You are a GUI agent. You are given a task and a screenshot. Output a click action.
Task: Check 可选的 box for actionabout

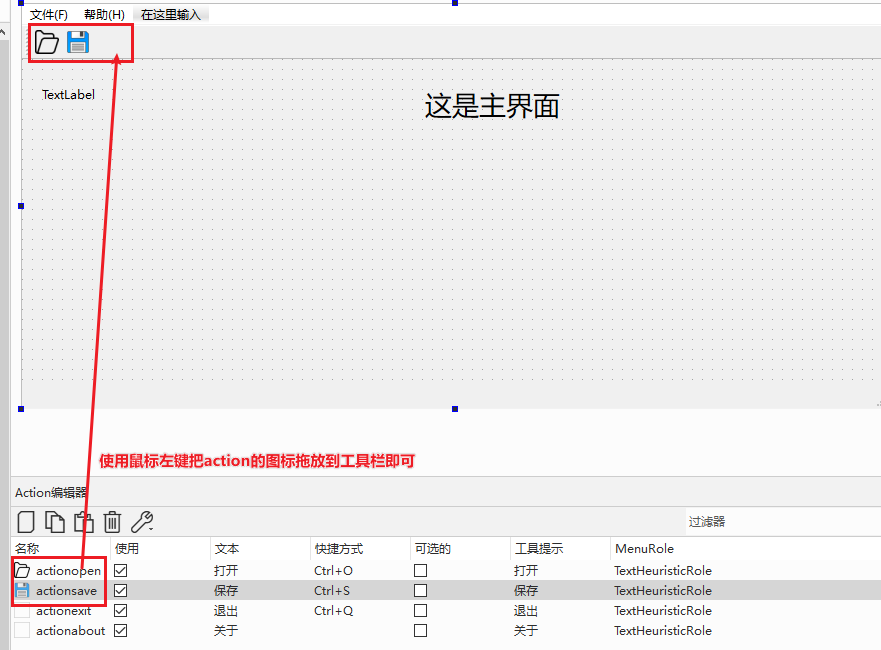(x=420, y=630)
